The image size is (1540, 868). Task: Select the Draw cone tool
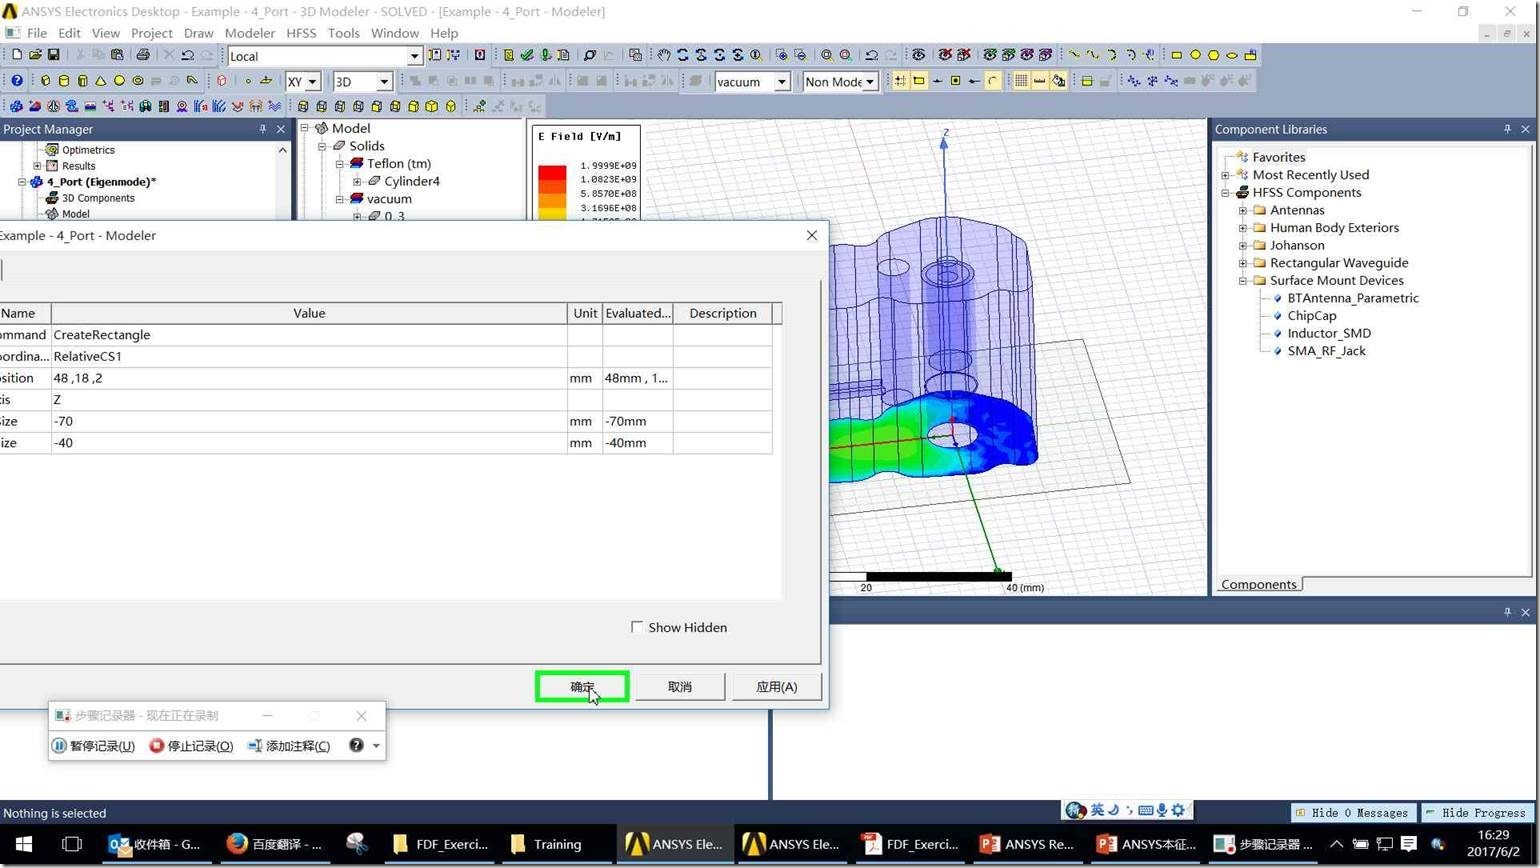coord(100,81)
